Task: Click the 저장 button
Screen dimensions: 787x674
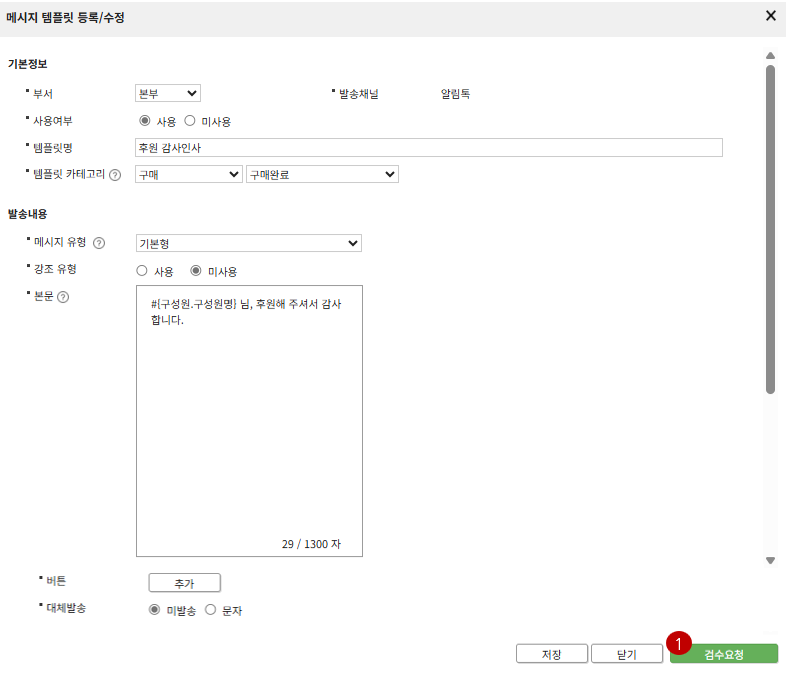Action: [551, 654]
